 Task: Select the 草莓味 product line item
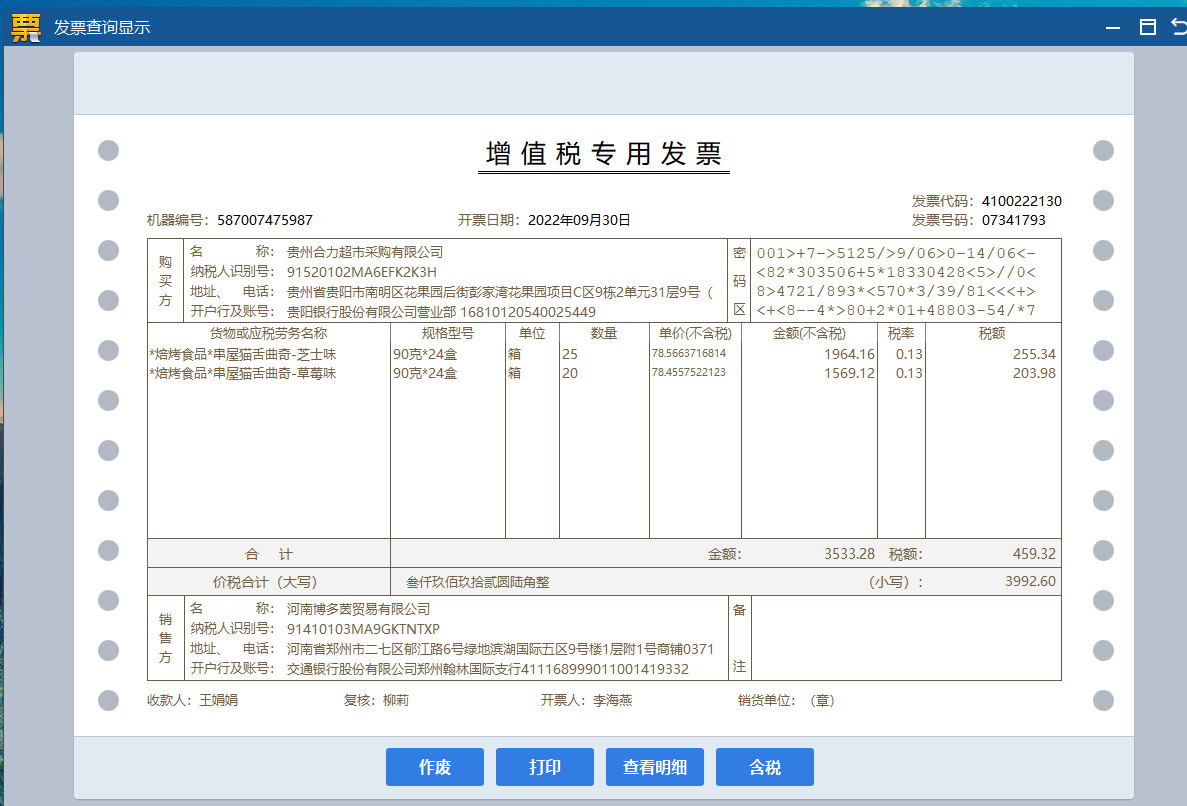point(243,373)
